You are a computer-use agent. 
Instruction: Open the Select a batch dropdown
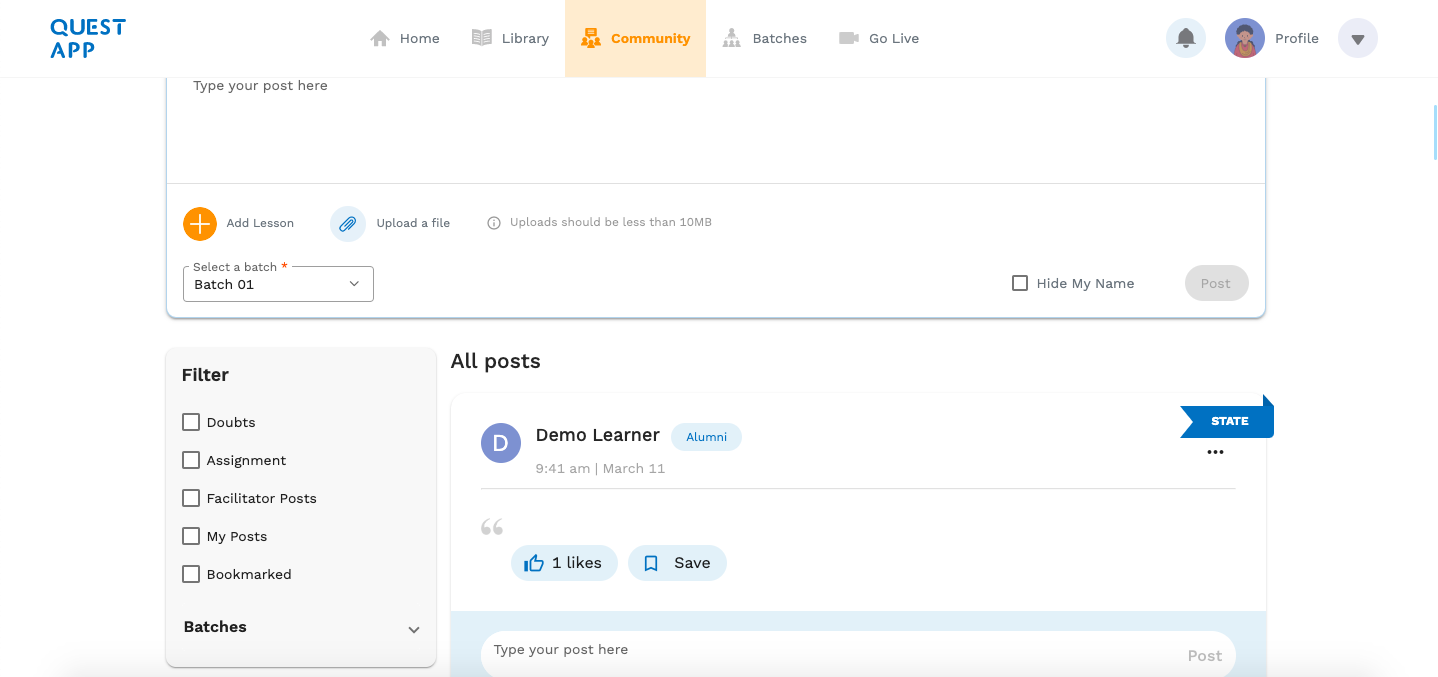click(278, 284)
